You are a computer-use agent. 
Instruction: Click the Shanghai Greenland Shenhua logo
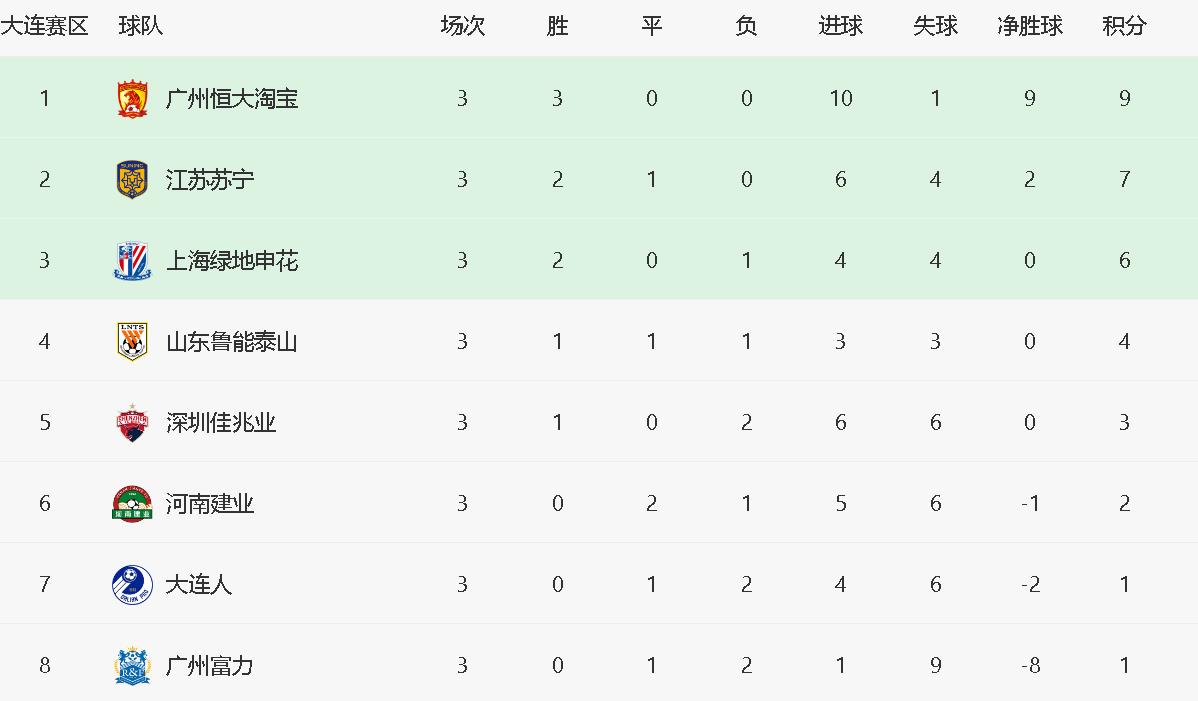click(132, 261)
